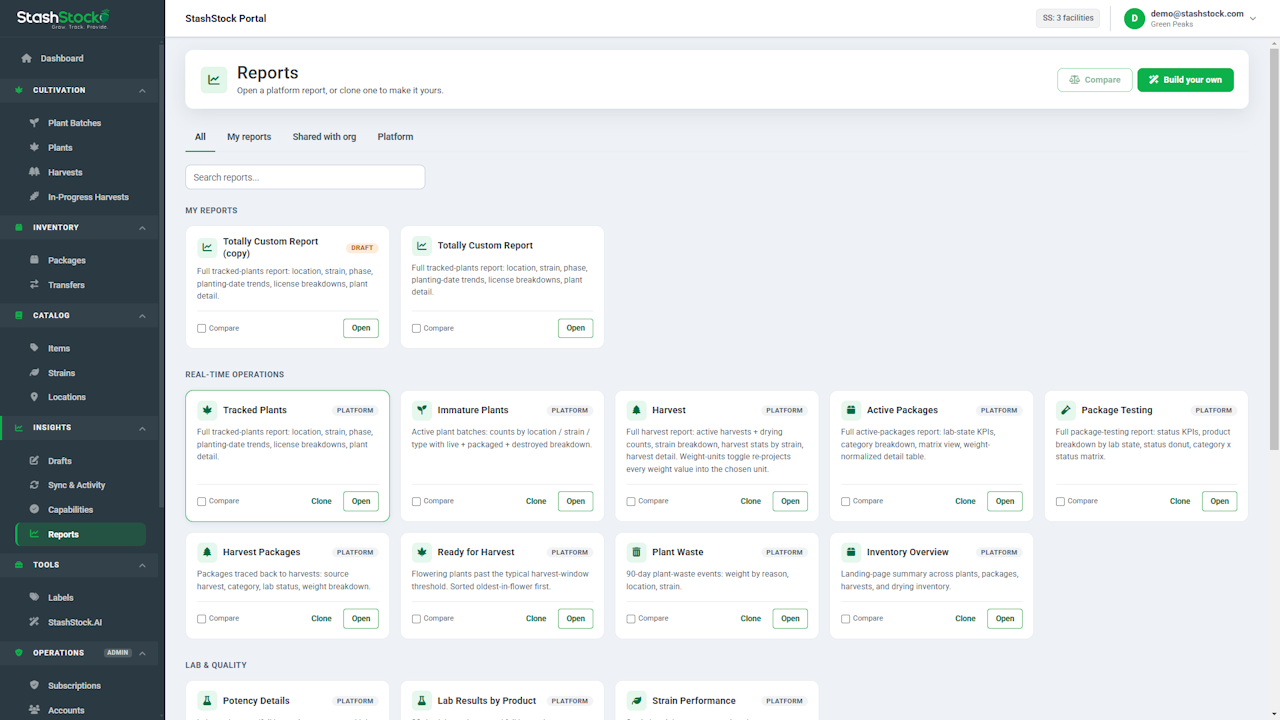
Task: Click the Strain Performance card title
Action: tap(694, 701)
